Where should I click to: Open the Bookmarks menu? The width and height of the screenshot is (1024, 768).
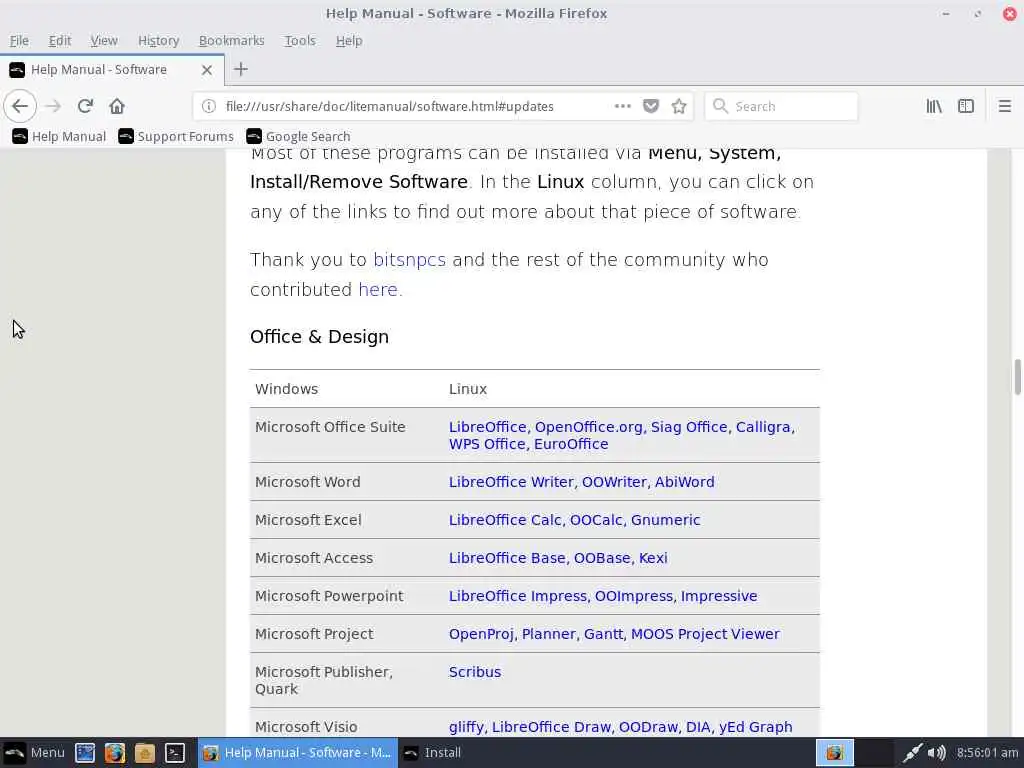231,40
